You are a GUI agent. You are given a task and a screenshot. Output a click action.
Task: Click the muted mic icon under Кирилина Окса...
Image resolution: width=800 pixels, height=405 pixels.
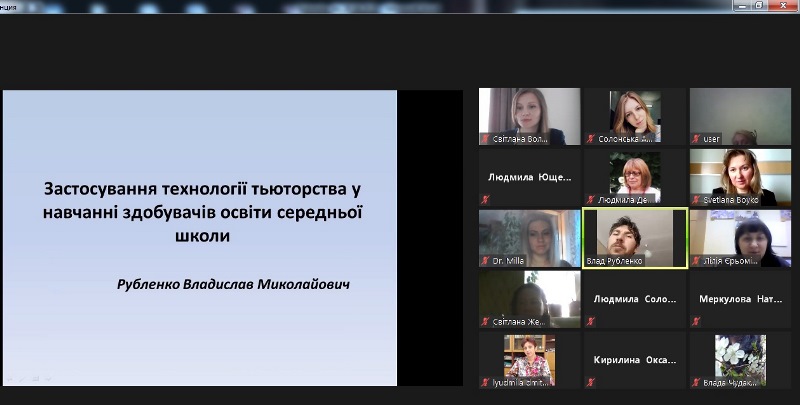click(590, 382)
